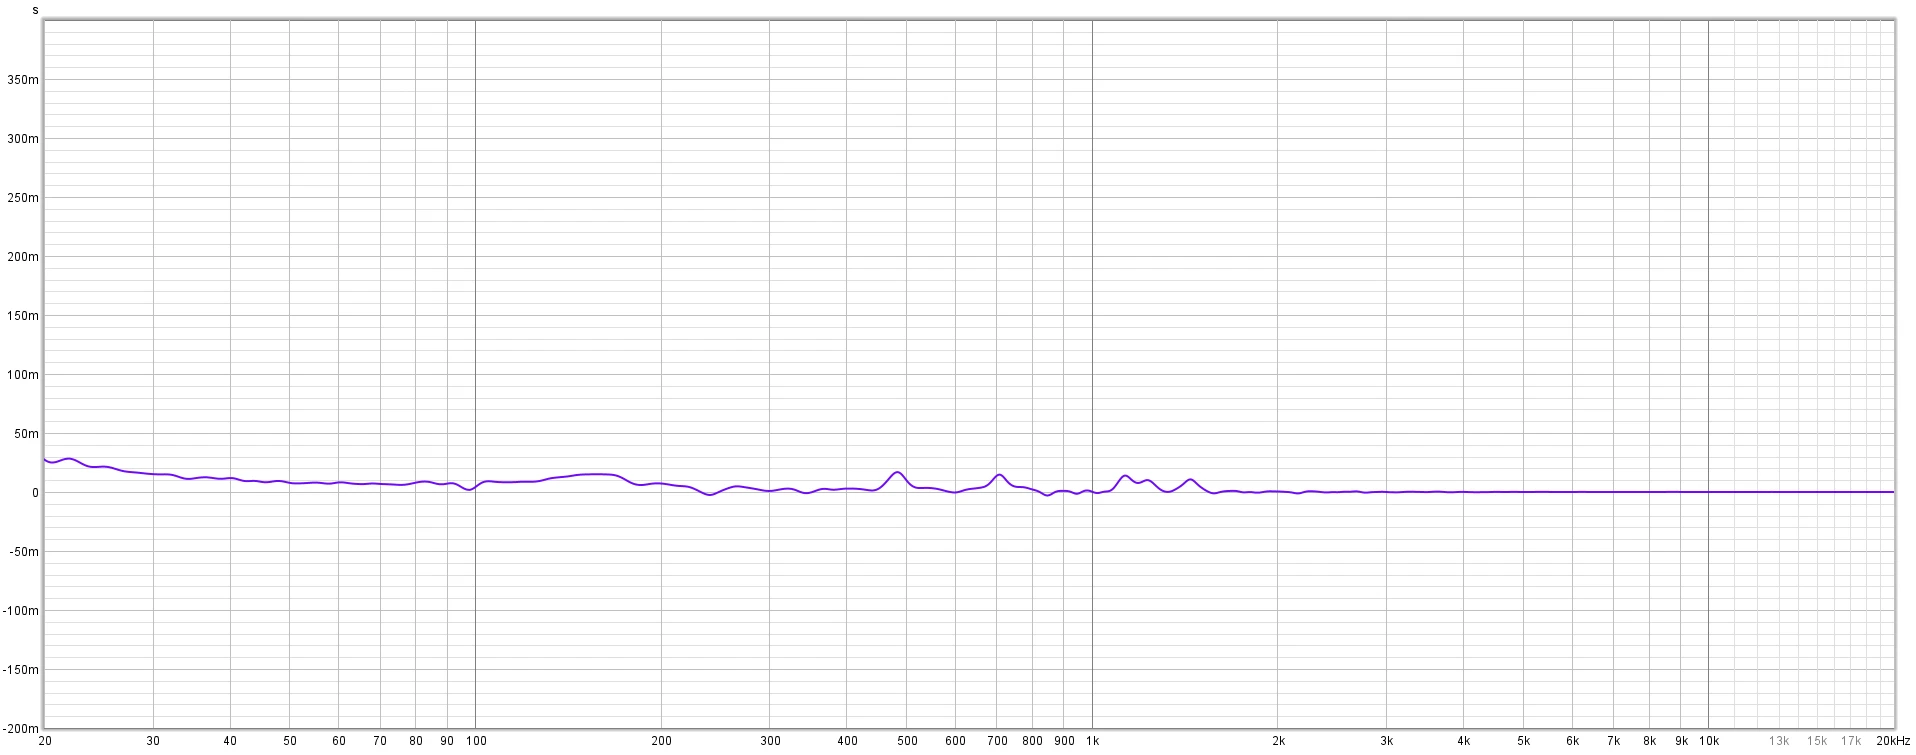
Task: Click the curve peak near 500 Hz
Action: click(898, 472)
